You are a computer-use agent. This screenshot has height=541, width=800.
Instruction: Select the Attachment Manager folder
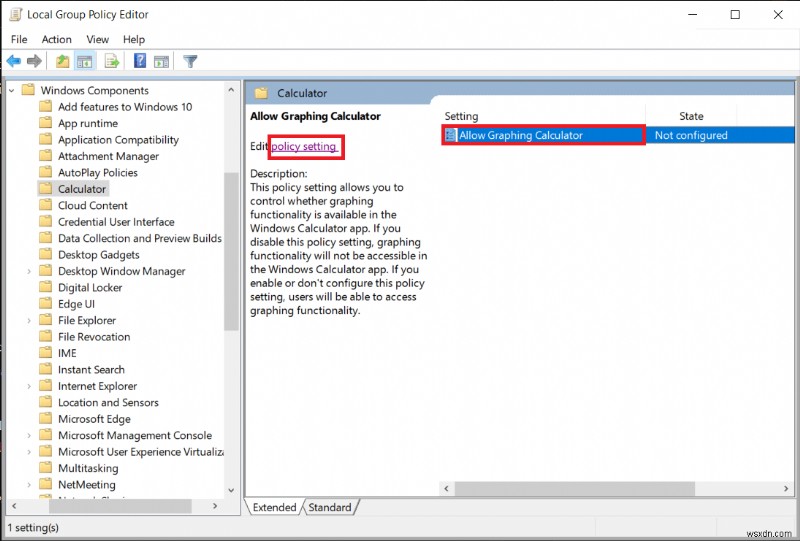[108, 156]
